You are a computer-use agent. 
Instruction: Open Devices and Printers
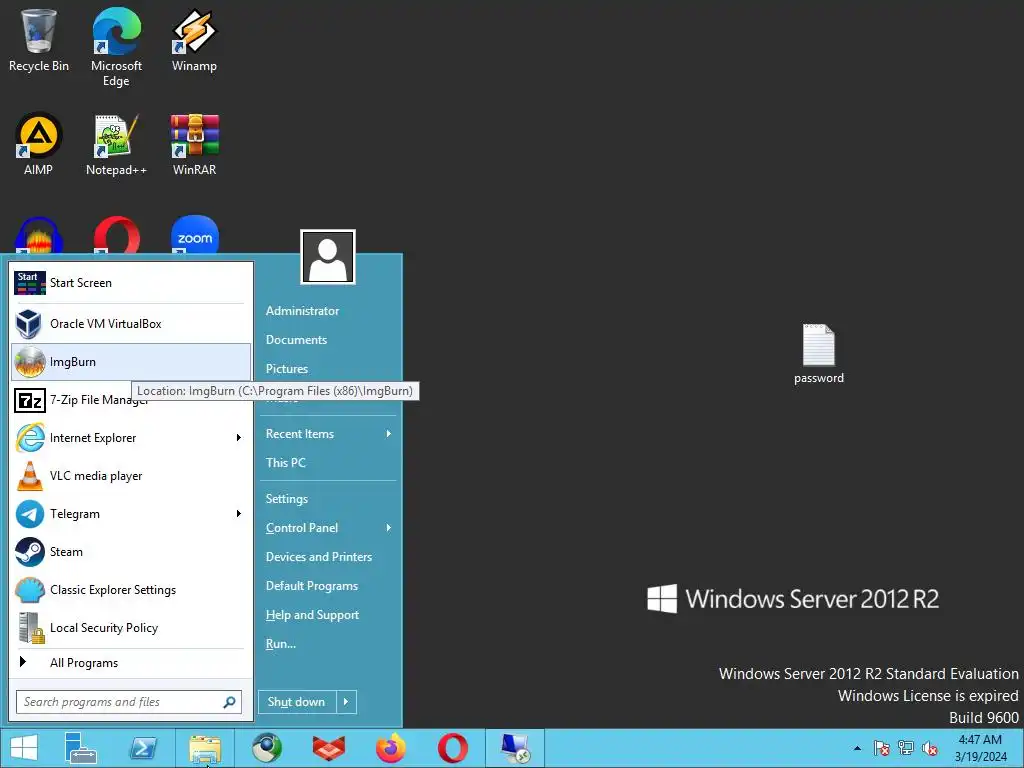319,557
